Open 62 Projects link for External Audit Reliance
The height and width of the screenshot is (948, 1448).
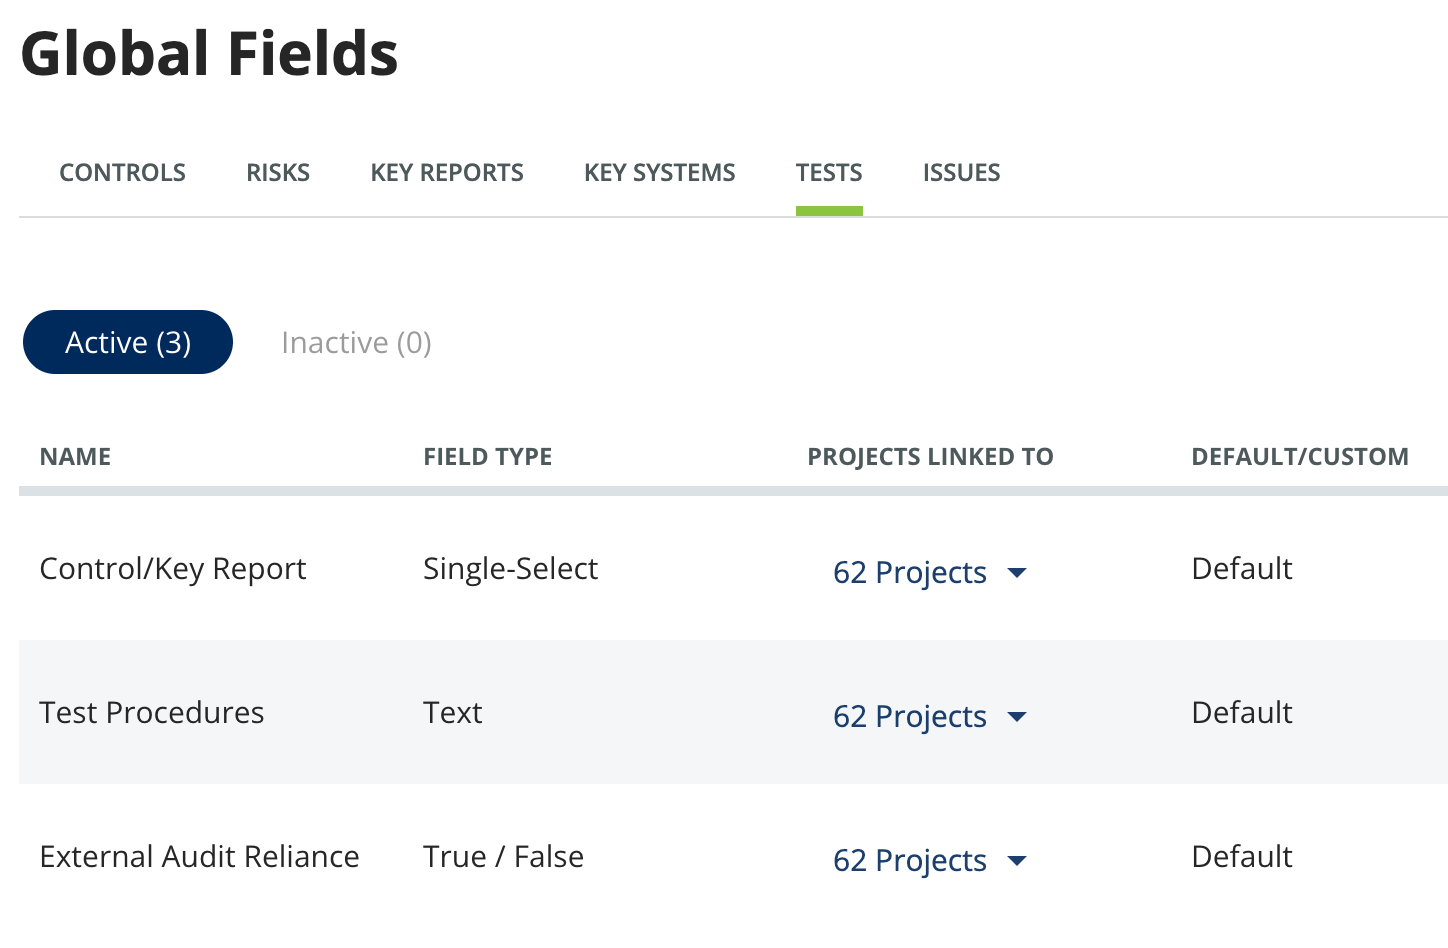(910, 860)
